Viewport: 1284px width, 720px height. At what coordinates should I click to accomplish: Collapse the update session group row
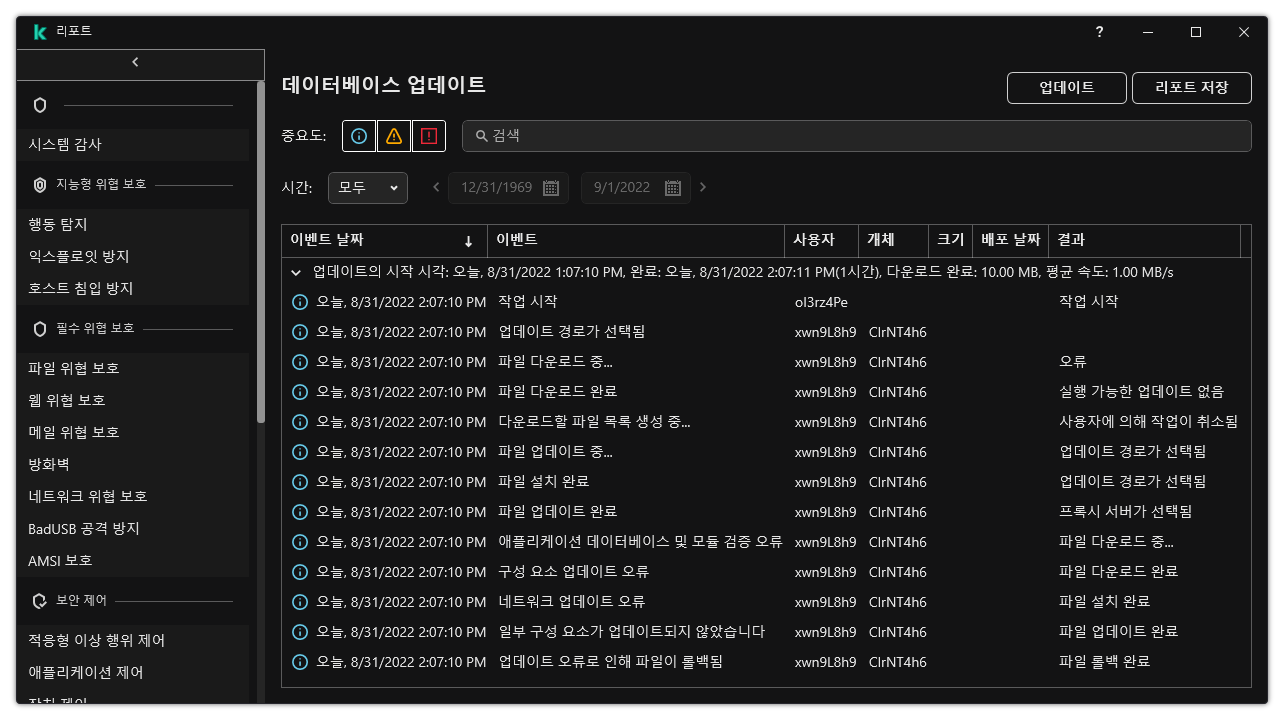(296, 272)
